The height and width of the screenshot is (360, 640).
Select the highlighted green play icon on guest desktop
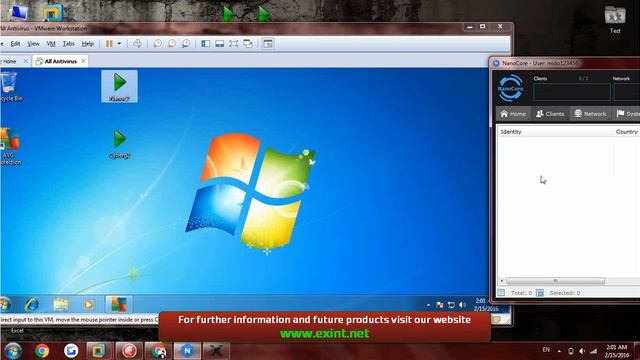(x=119, y=86)
